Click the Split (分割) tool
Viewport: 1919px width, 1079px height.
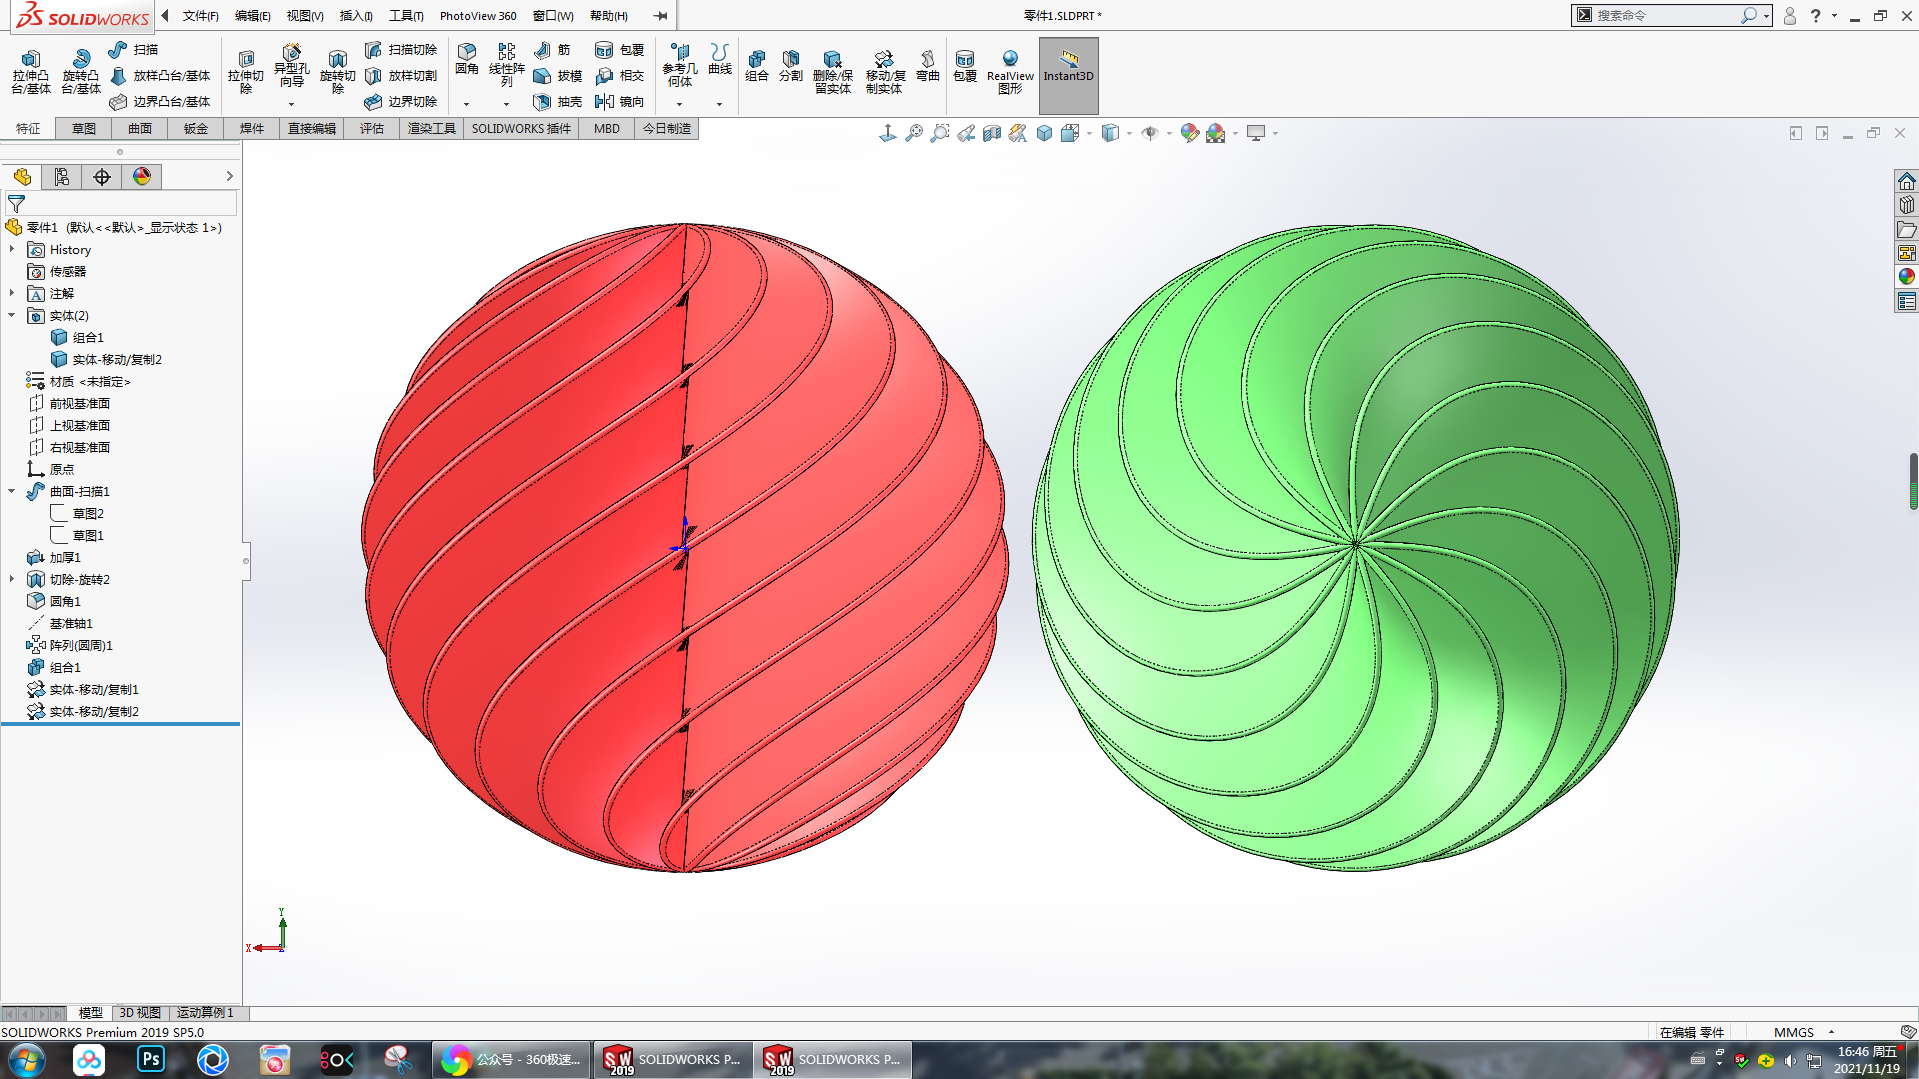791,65
